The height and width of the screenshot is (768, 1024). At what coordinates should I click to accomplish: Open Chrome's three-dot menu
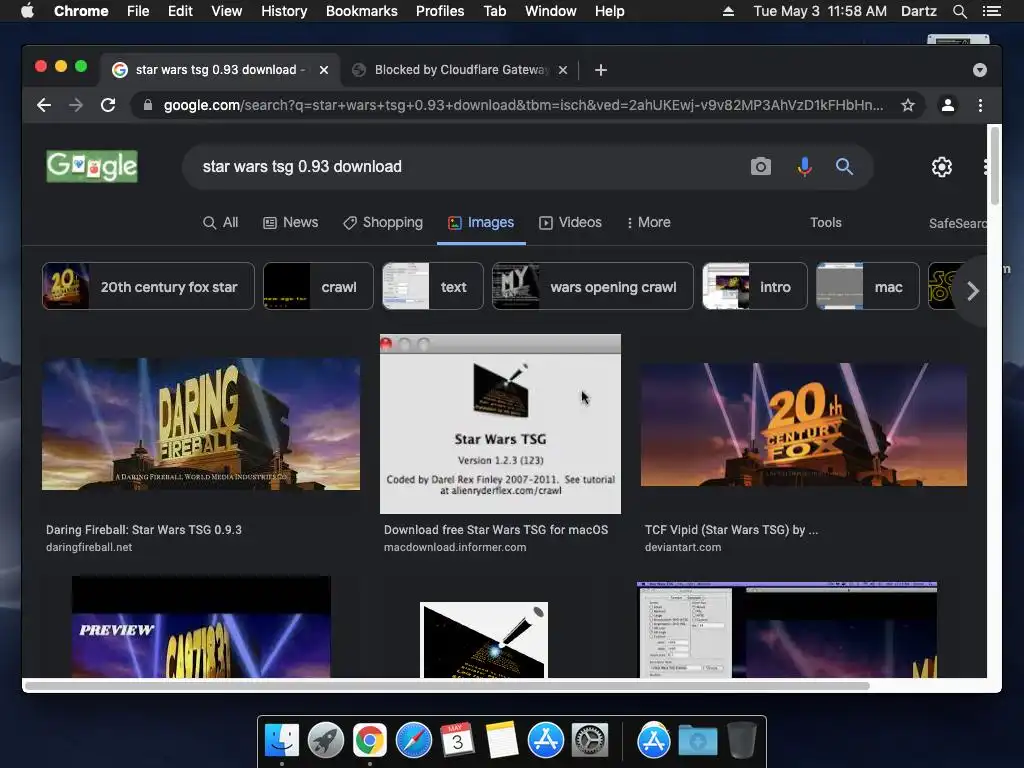(x=980, y=105)
